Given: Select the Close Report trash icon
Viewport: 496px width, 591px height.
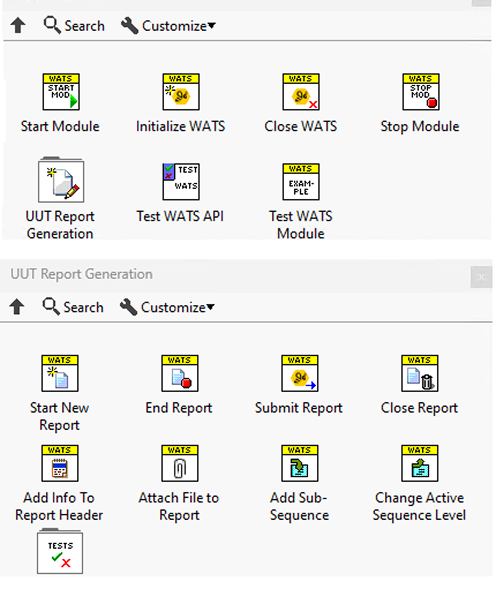Looking at the screenshot, I should tap(419, 374).
